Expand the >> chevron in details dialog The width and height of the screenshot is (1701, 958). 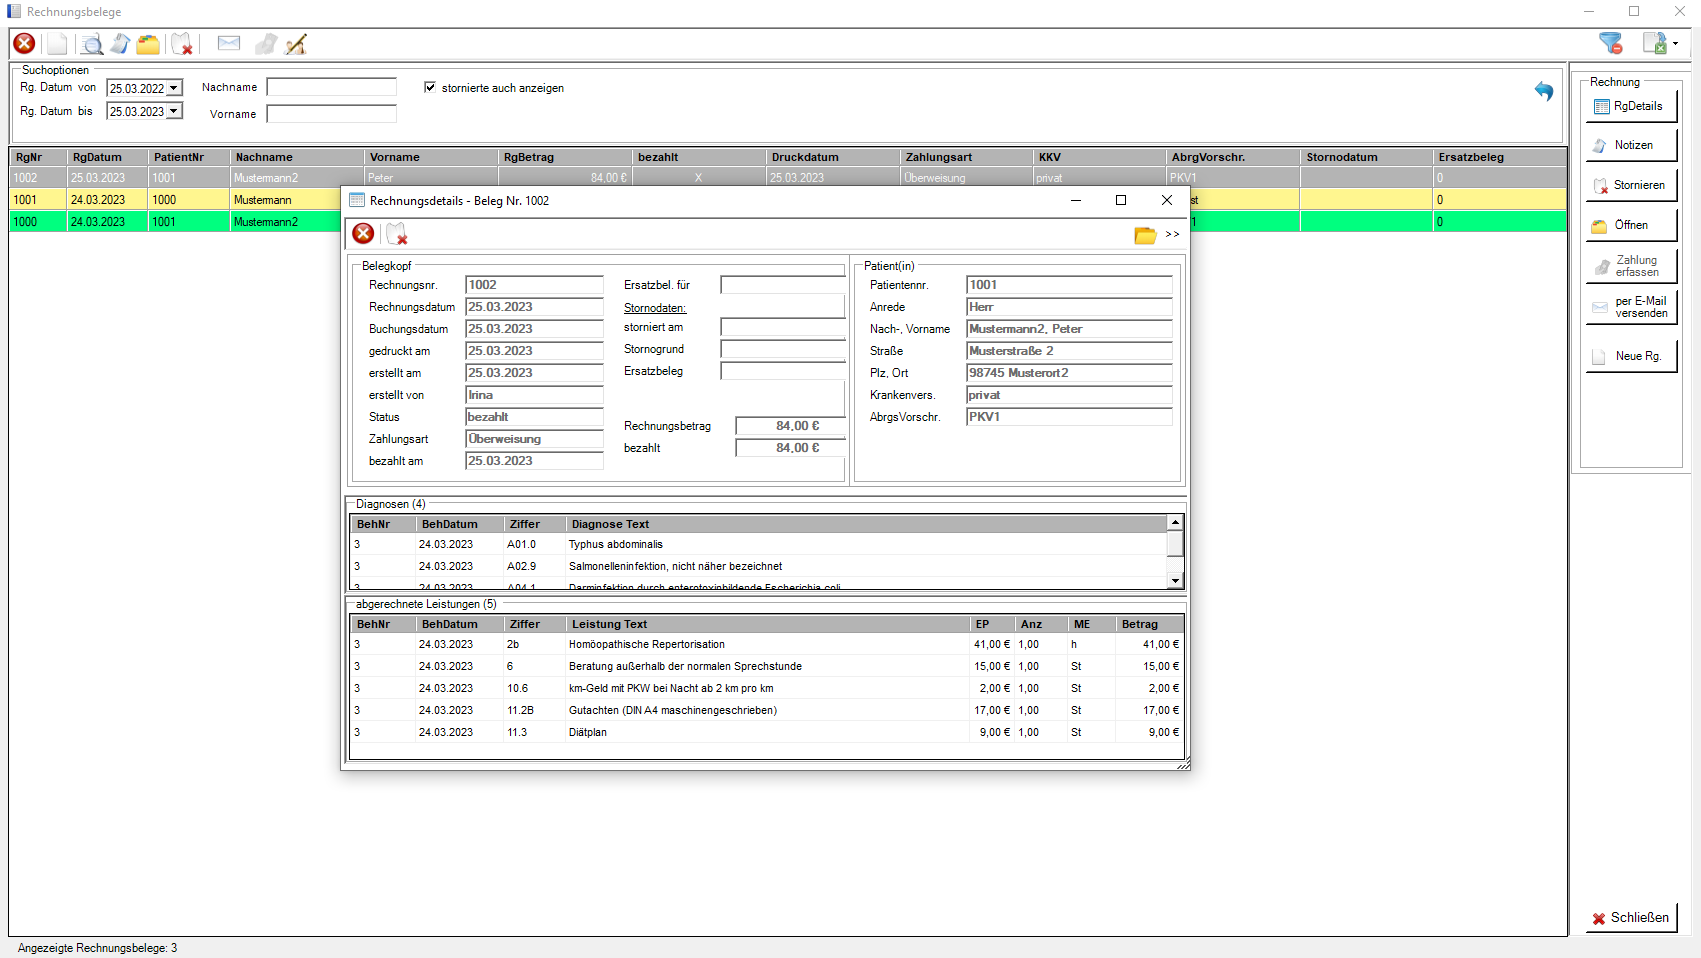[1173, 234]
